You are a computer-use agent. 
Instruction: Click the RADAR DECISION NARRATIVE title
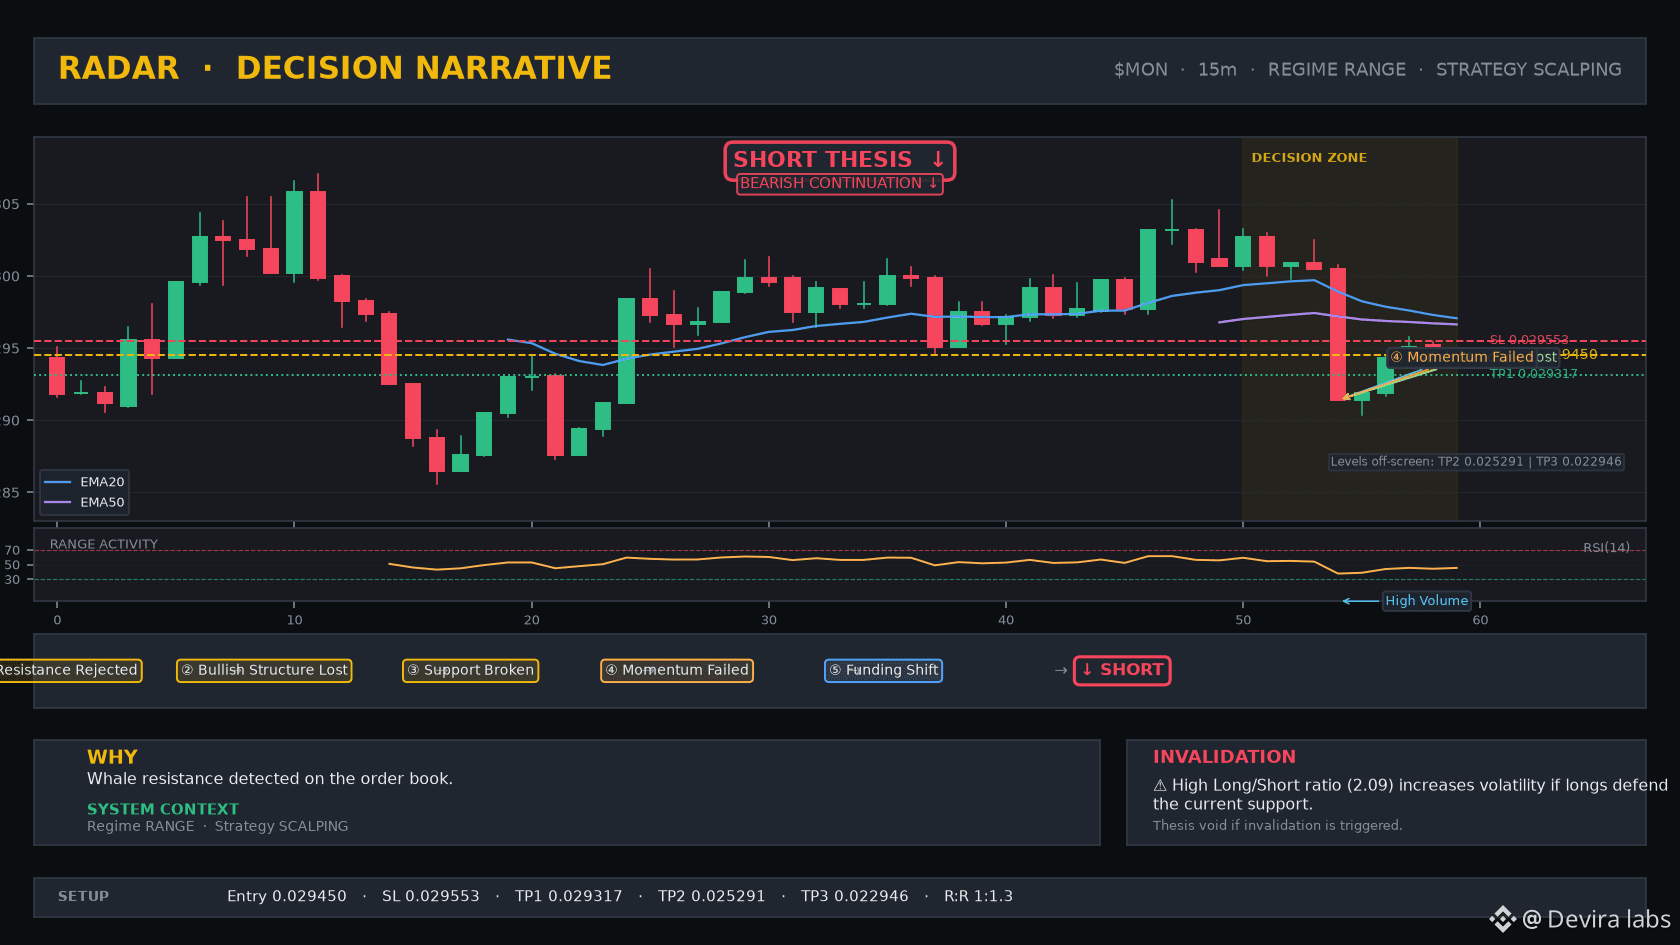(335, 68)
